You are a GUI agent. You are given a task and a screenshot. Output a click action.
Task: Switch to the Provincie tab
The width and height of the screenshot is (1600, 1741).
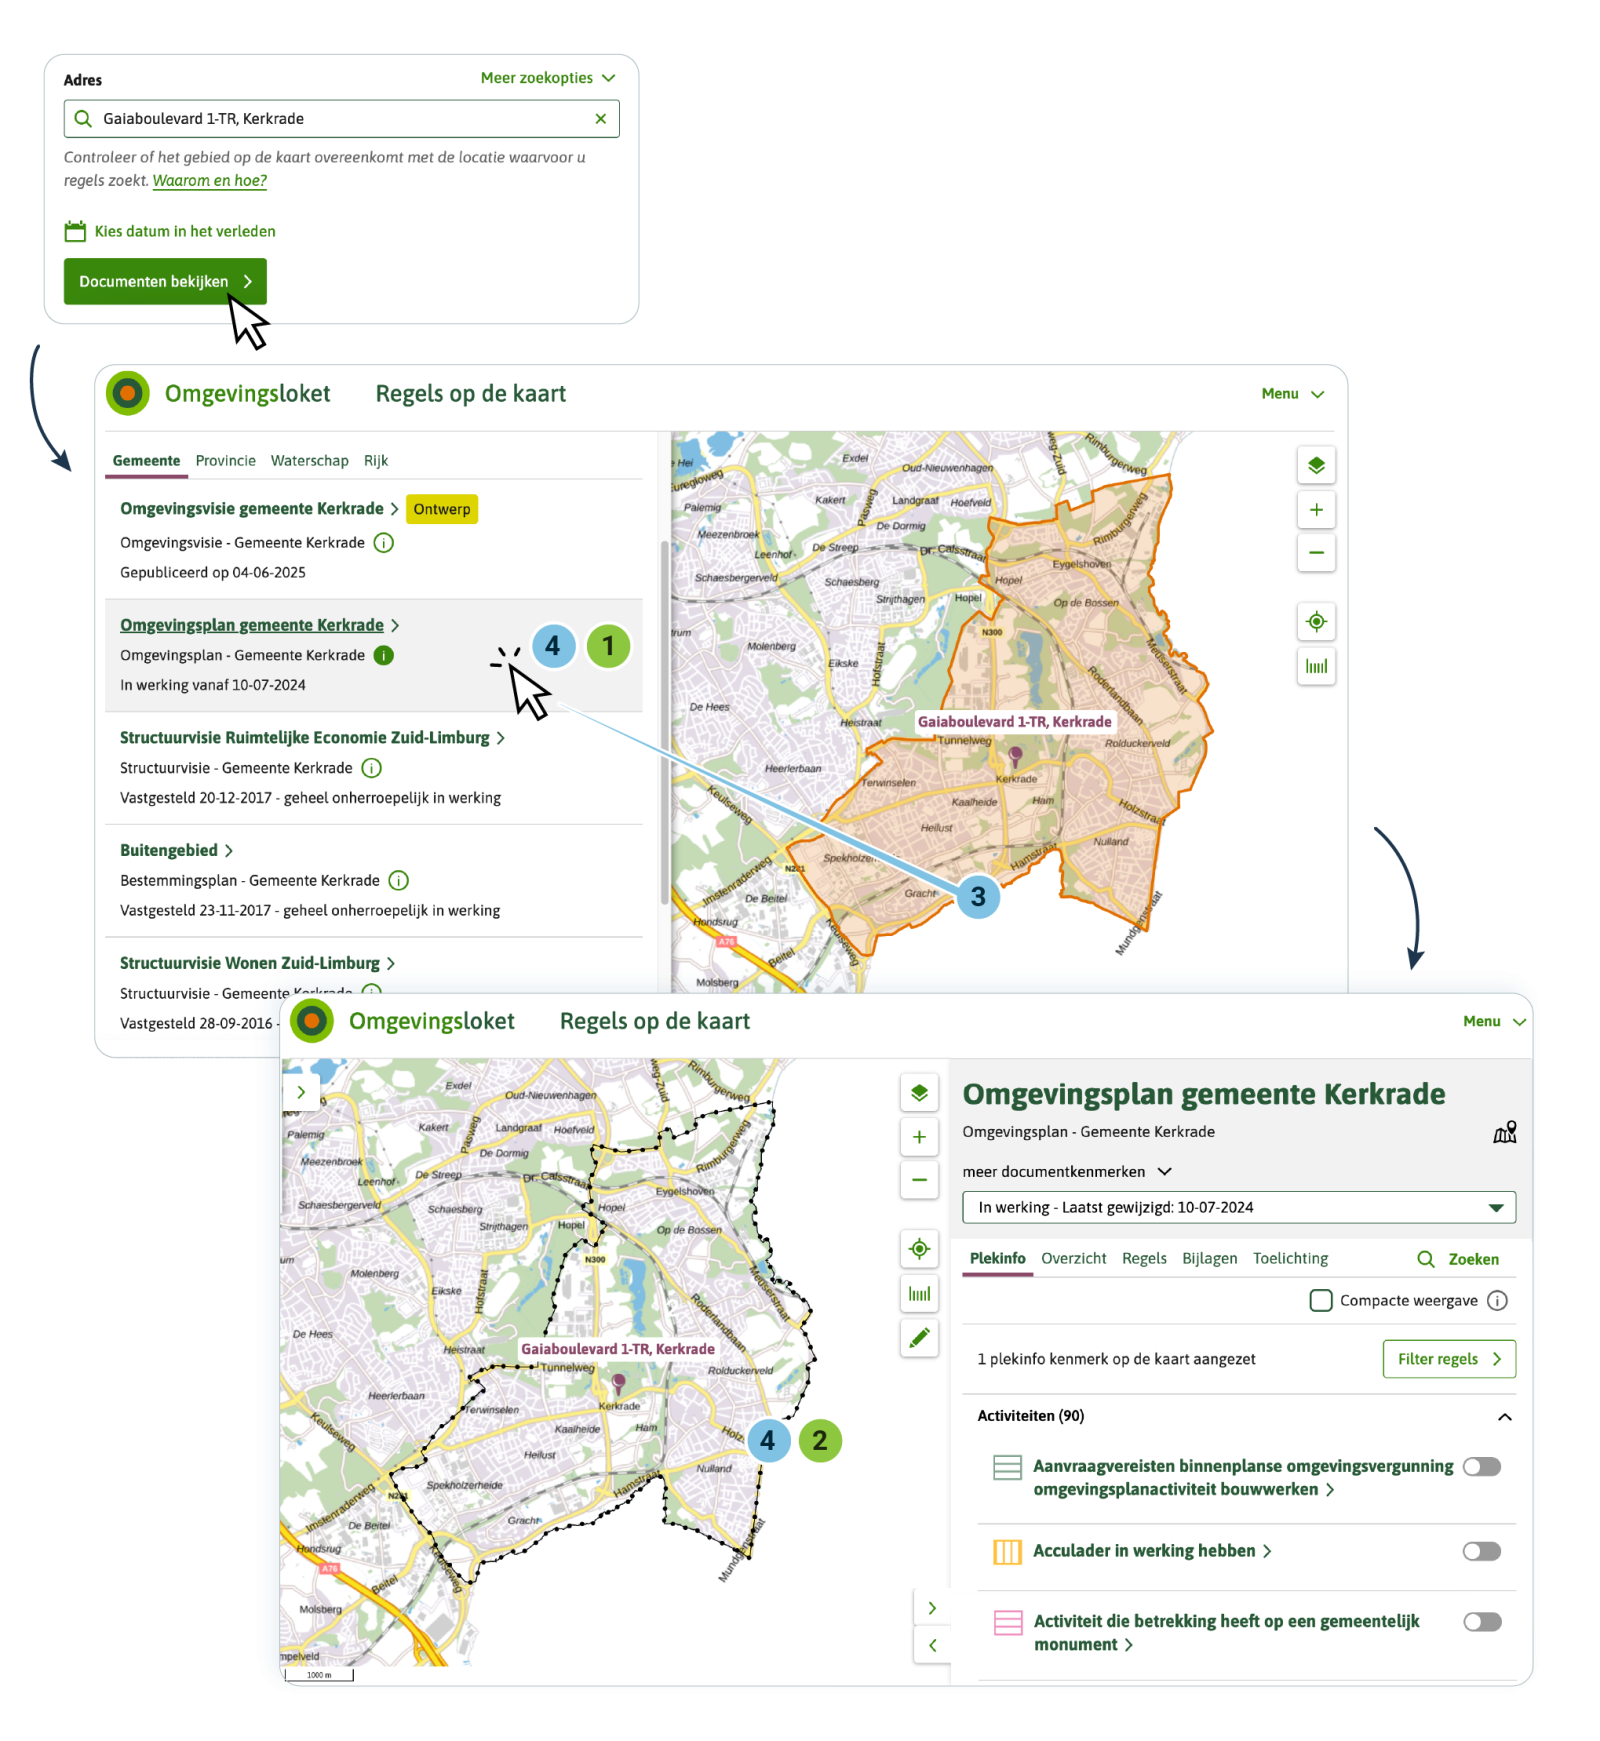[226, 460]
